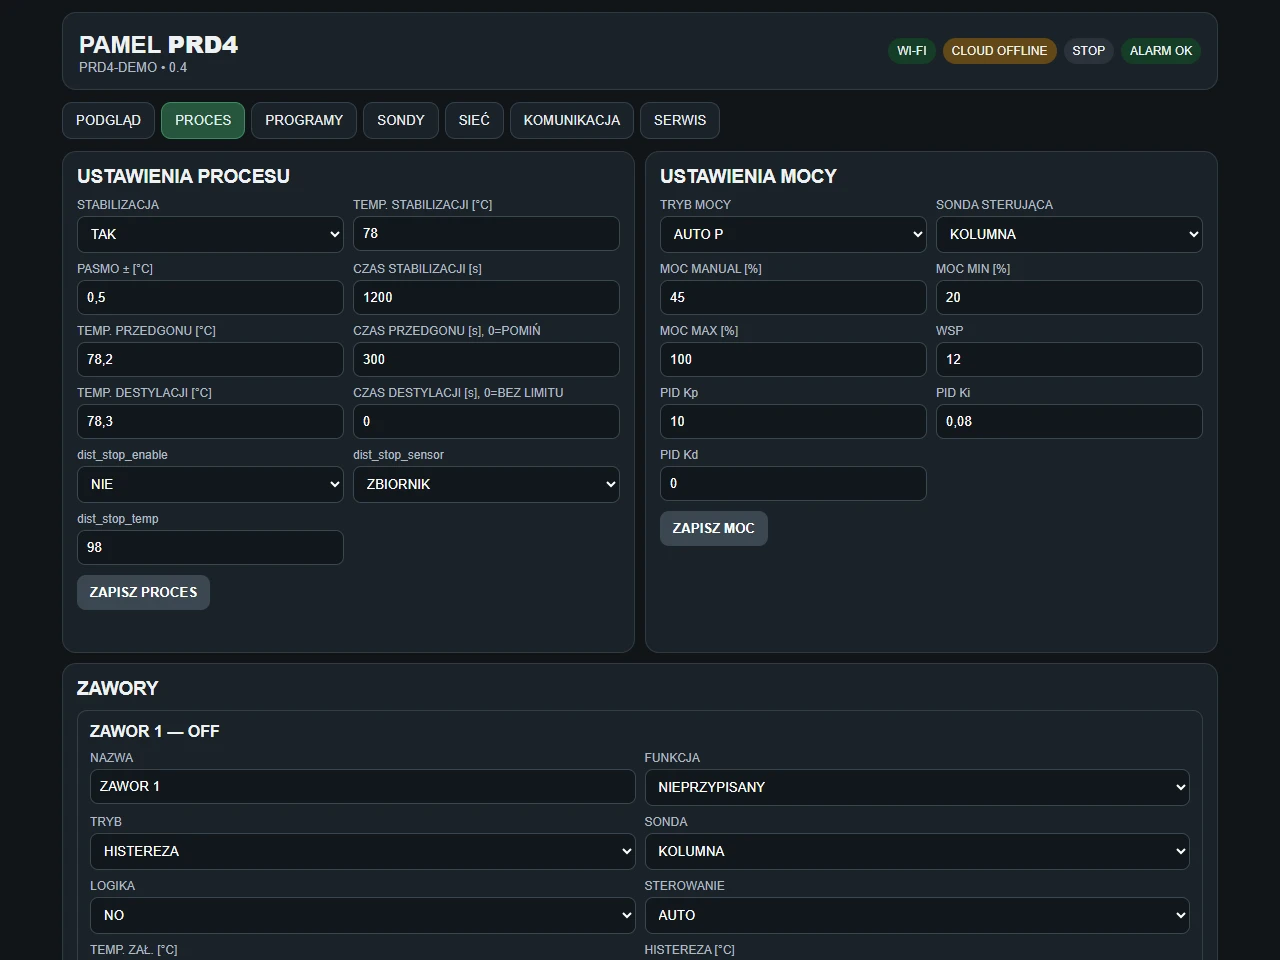
Task: Focus the MOC MANUAL [%] field
Action: (x=793, y=297)
